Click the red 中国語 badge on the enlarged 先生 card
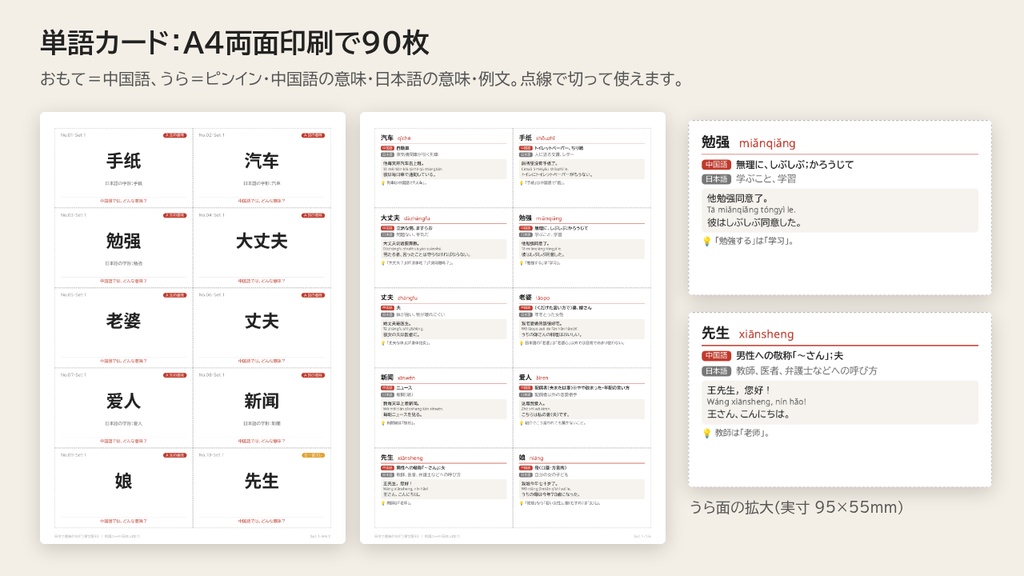Screen dimensions: 1024x576 tap(716, 356)
